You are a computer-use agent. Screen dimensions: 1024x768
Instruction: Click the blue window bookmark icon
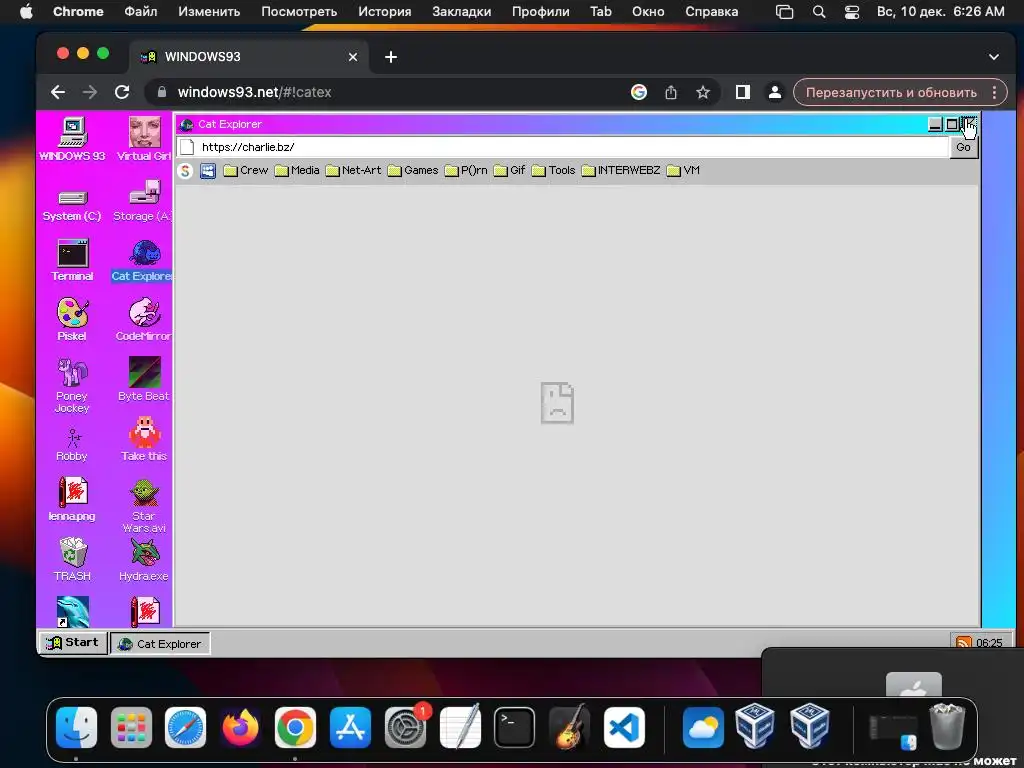pos(208,171)
